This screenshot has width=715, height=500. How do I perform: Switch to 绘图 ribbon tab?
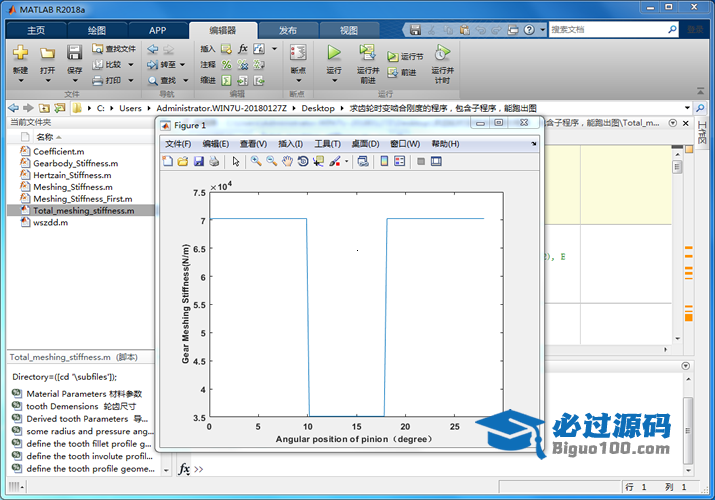pyautogui.click(x=97, y=30)
